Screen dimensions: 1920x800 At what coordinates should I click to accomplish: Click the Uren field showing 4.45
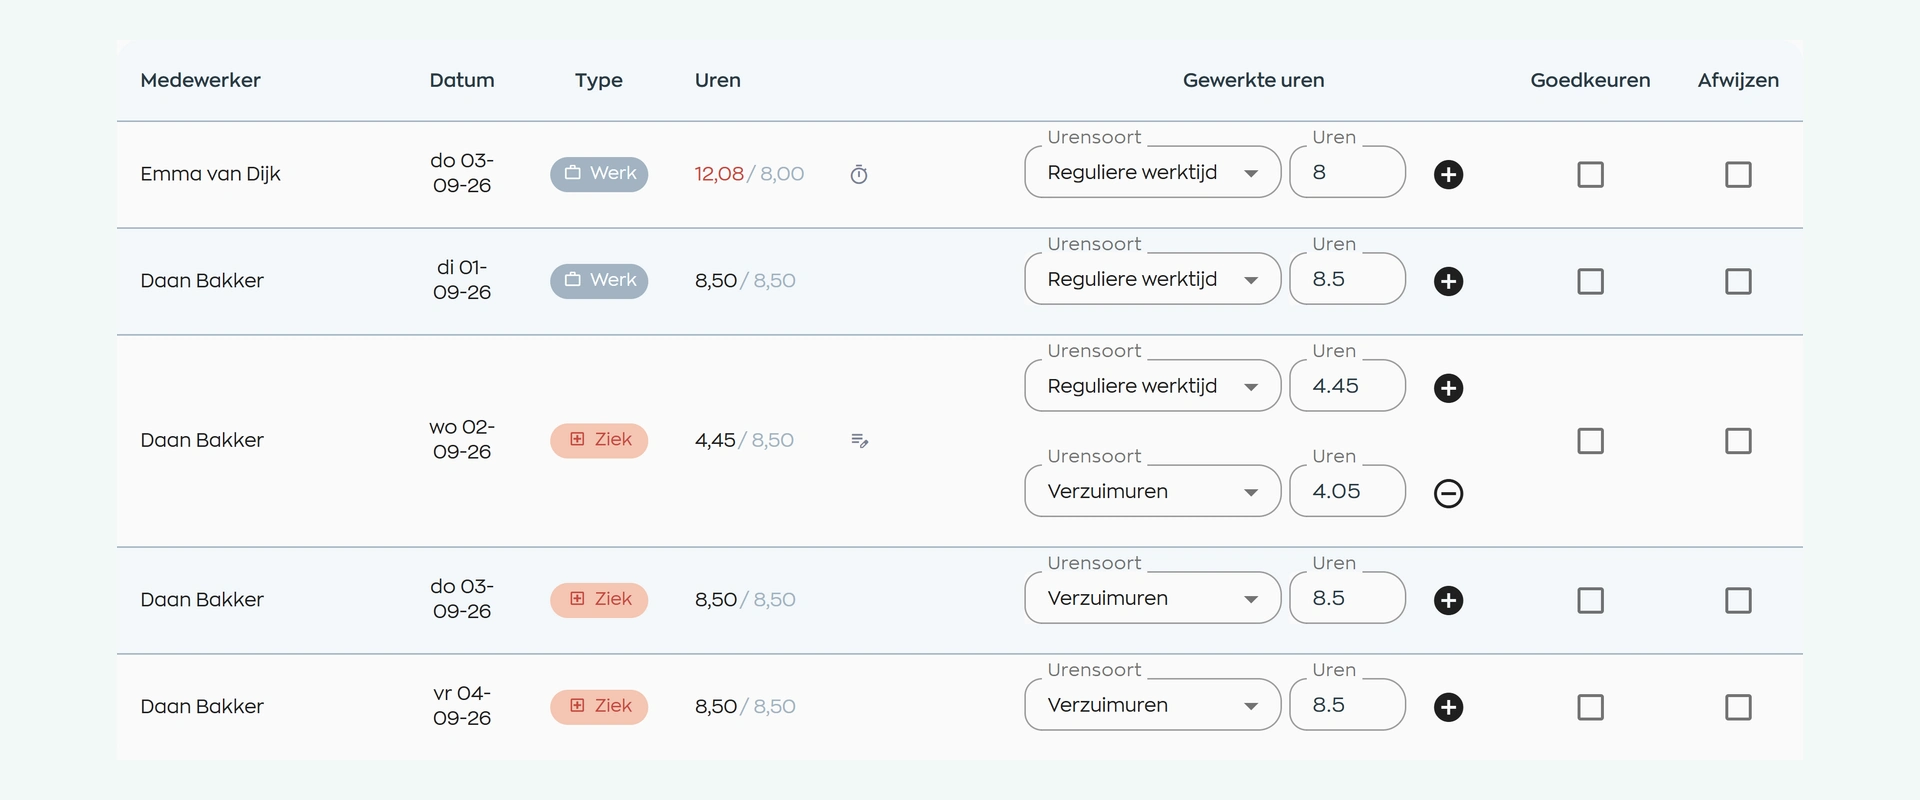(x=1347, y=386)
